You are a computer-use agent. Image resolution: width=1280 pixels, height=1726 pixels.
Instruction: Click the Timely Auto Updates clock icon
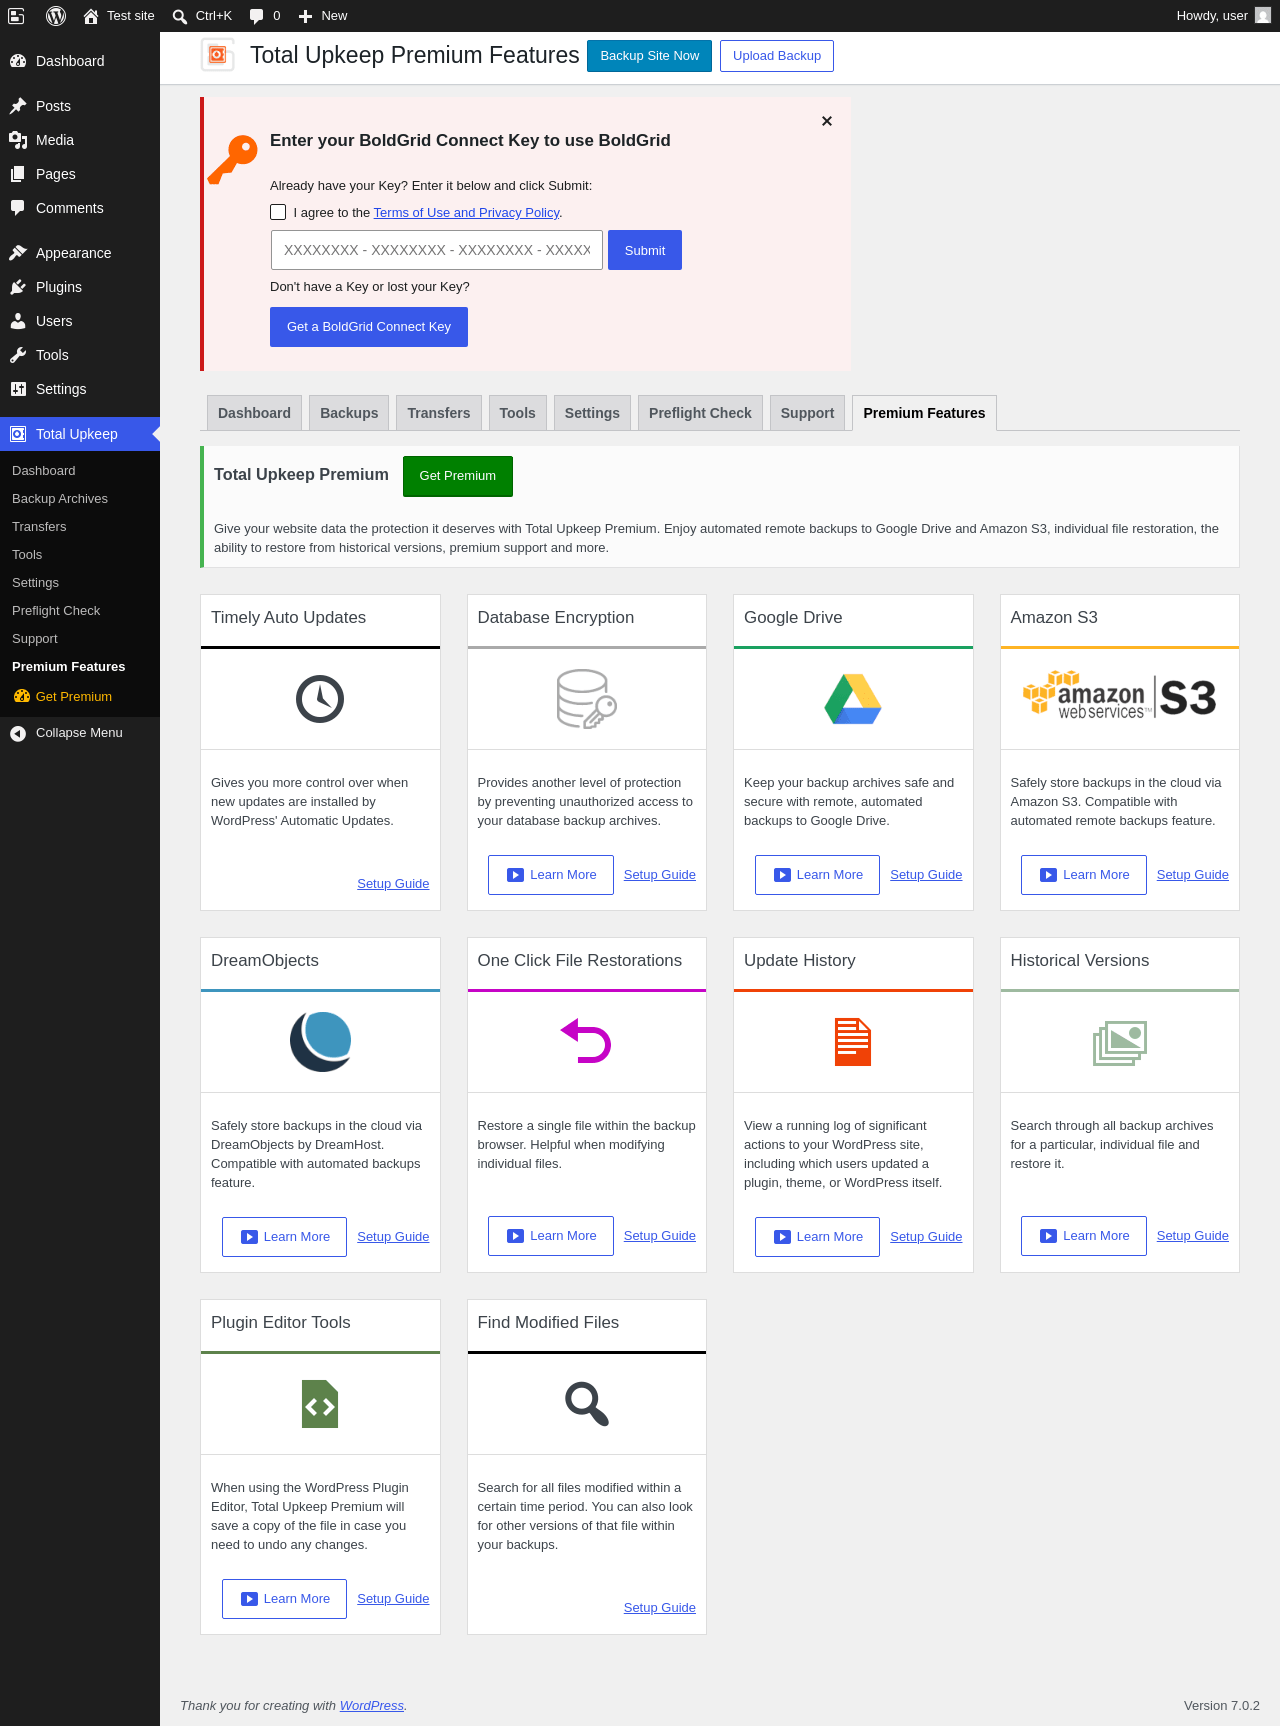point(320,699)
